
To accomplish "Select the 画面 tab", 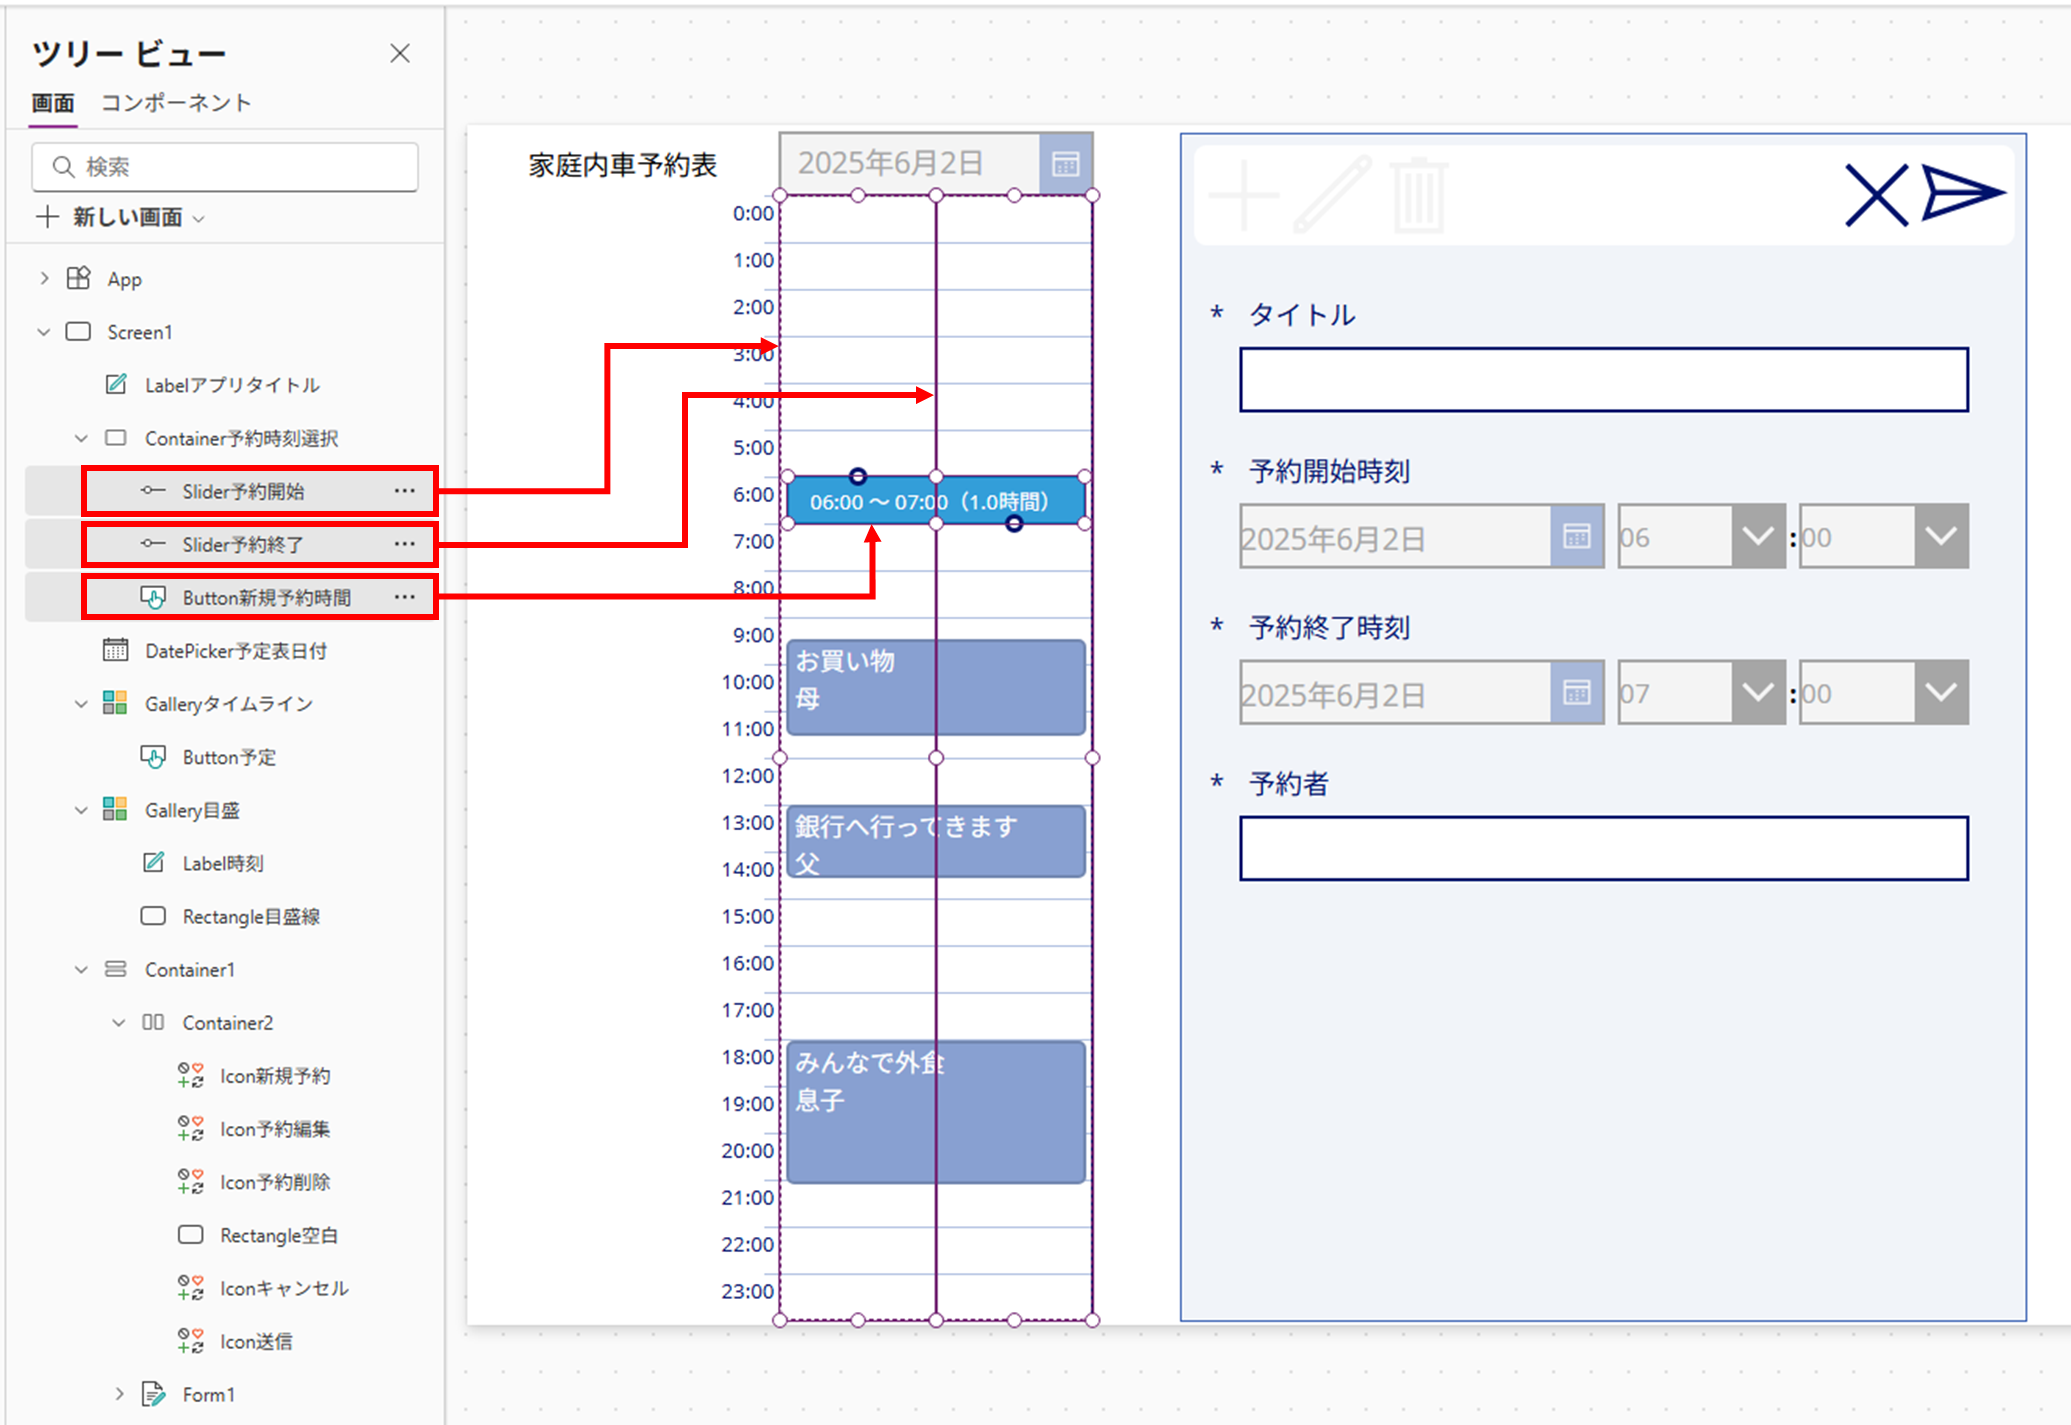I will click(x=52, y=103).
